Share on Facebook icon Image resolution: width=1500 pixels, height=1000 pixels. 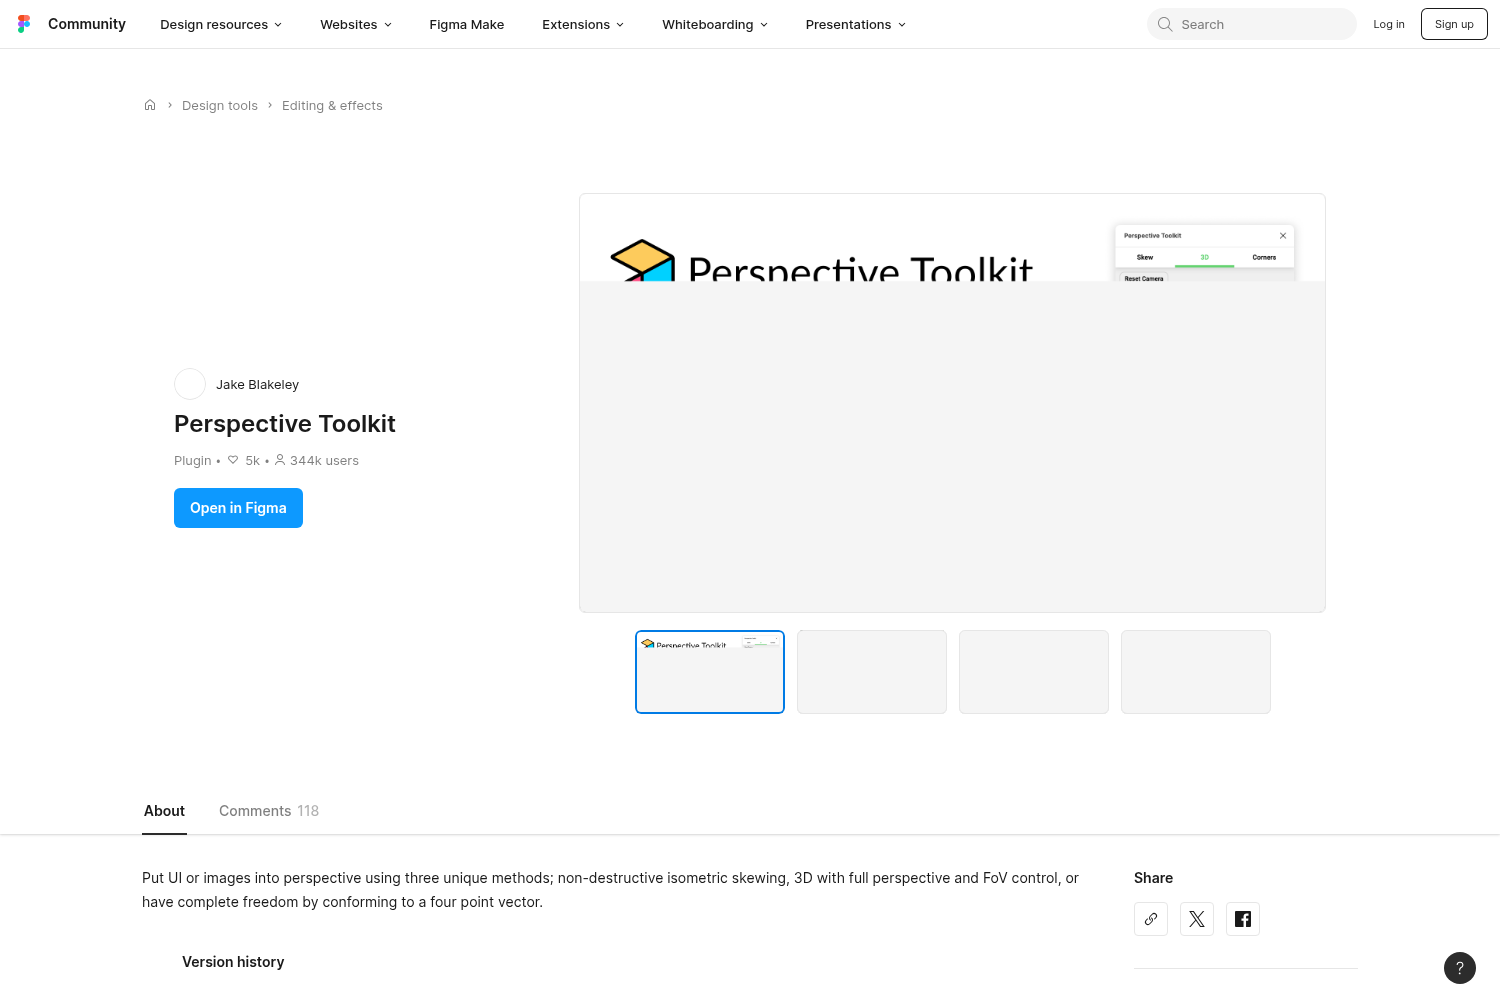click(1243, 919)
